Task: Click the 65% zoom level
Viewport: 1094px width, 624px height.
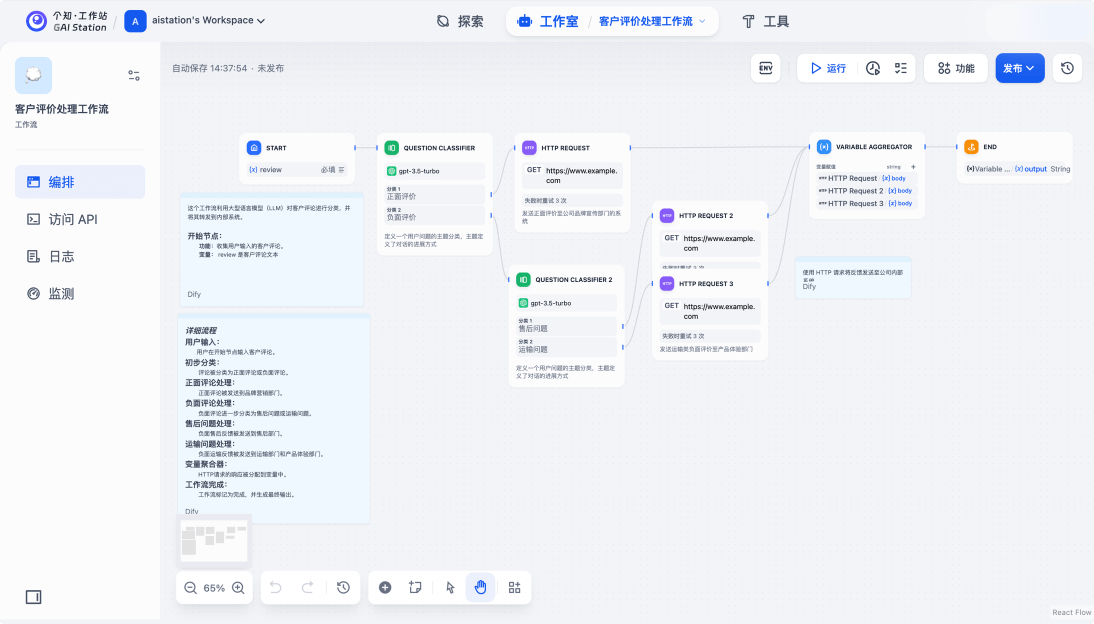Action: pos(214,588)
